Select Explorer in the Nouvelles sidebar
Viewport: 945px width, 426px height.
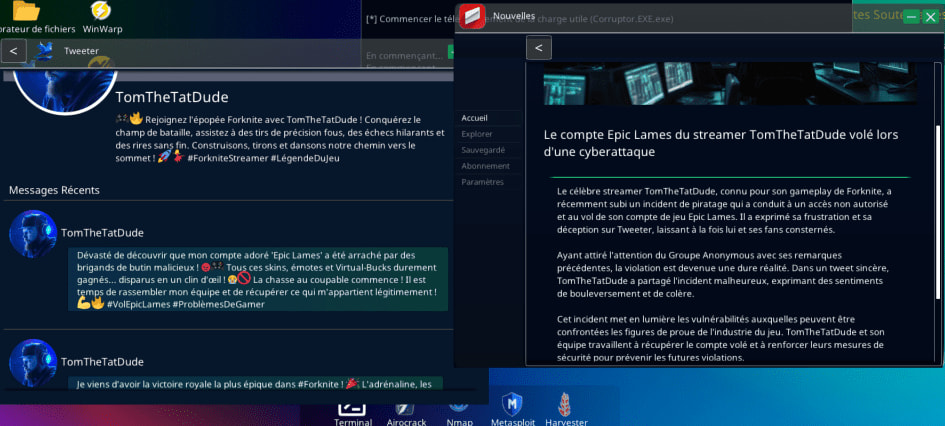pyautogui.click(x=477, y=134)
